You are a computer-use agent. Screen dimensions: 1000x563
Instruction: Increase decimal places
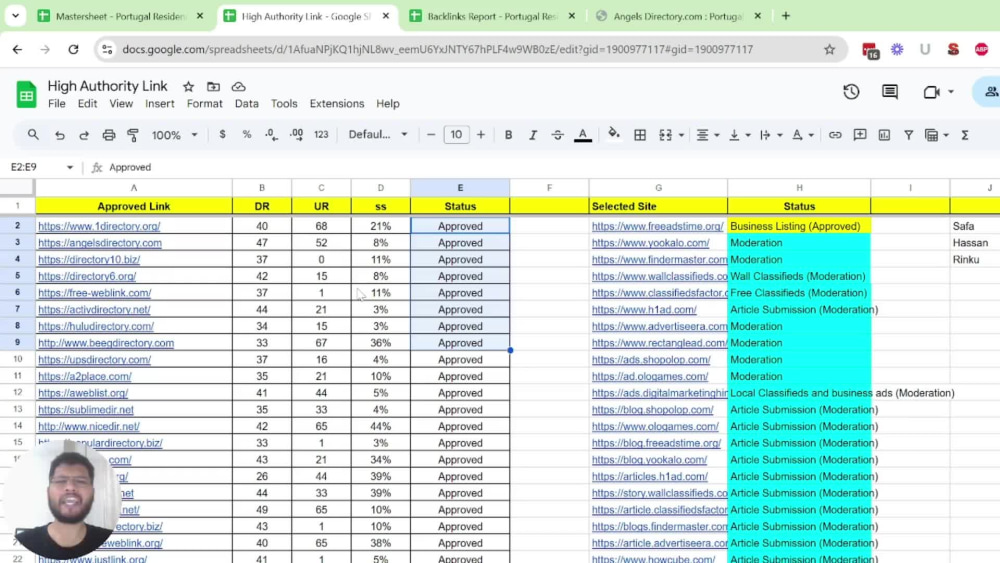point(296,135)
